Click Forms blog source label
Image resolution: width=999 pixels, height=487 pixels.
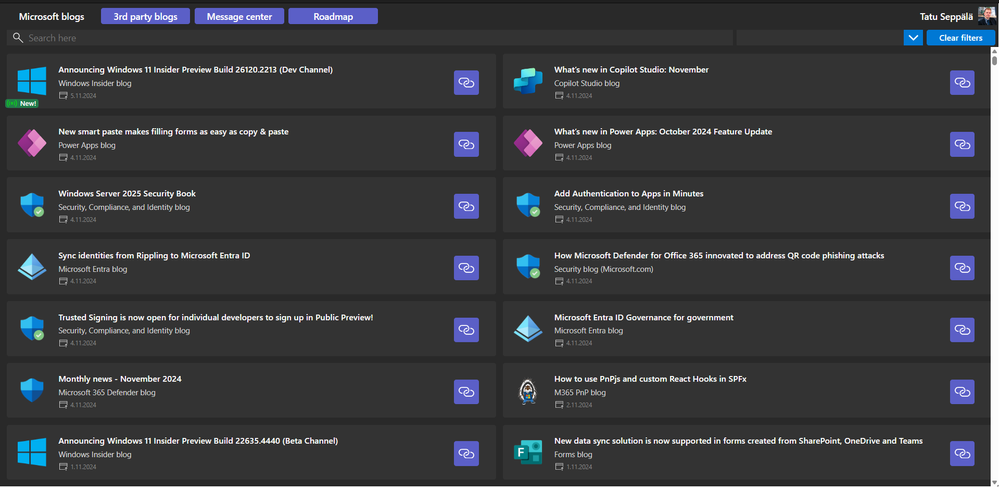pos(573,454)
